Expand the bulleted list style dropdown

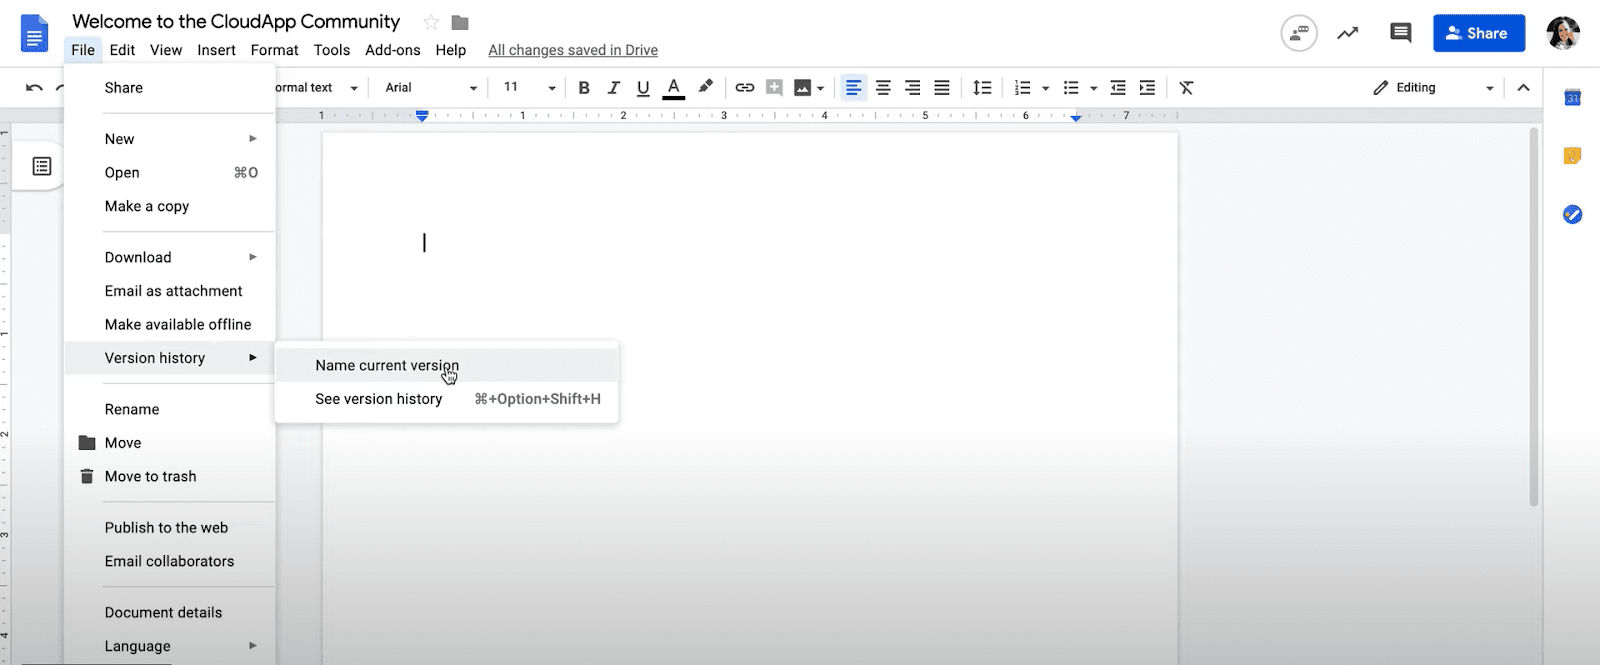point(1094,88)
